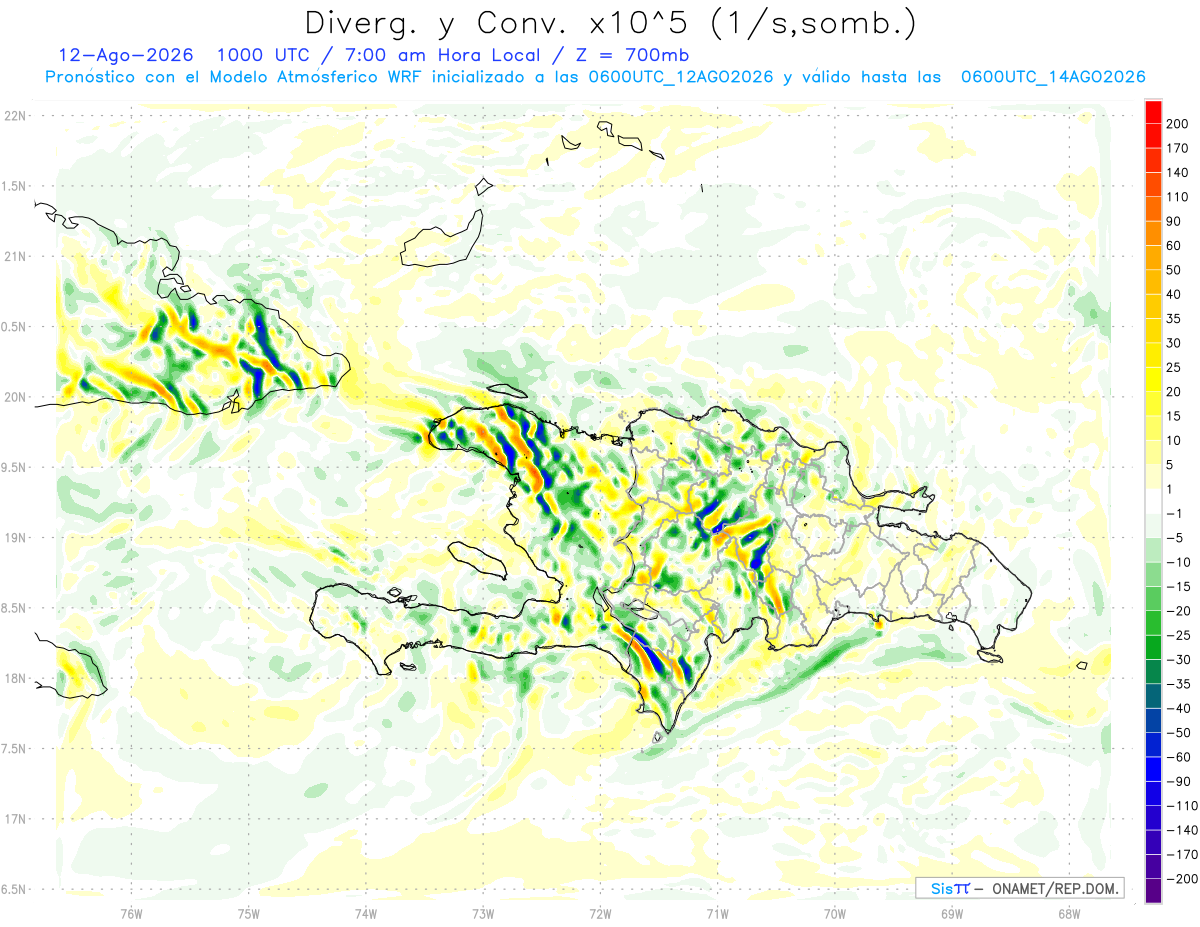The width and height of the screenshot is (1200, 927).
Task: Click the '68W' longitude label
Action: click(1069, 914)
